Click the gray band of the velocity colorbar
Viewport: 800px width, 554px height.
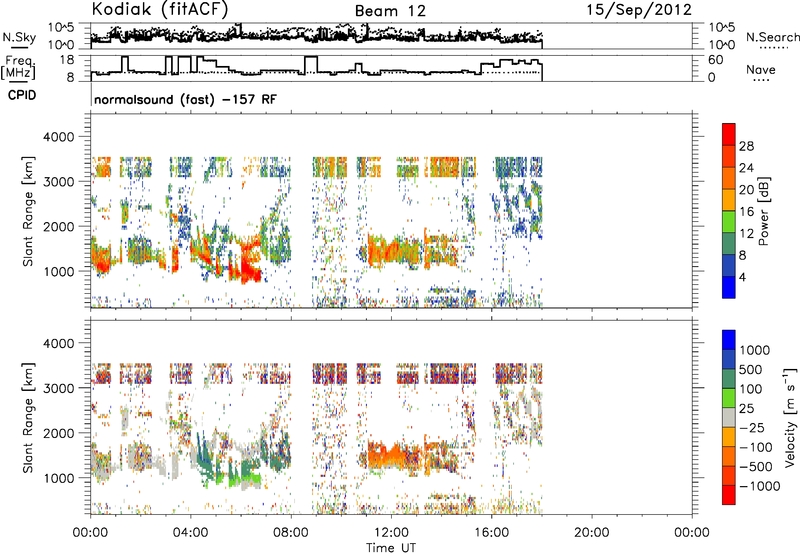pyautogui.click(x=729, y=417)
